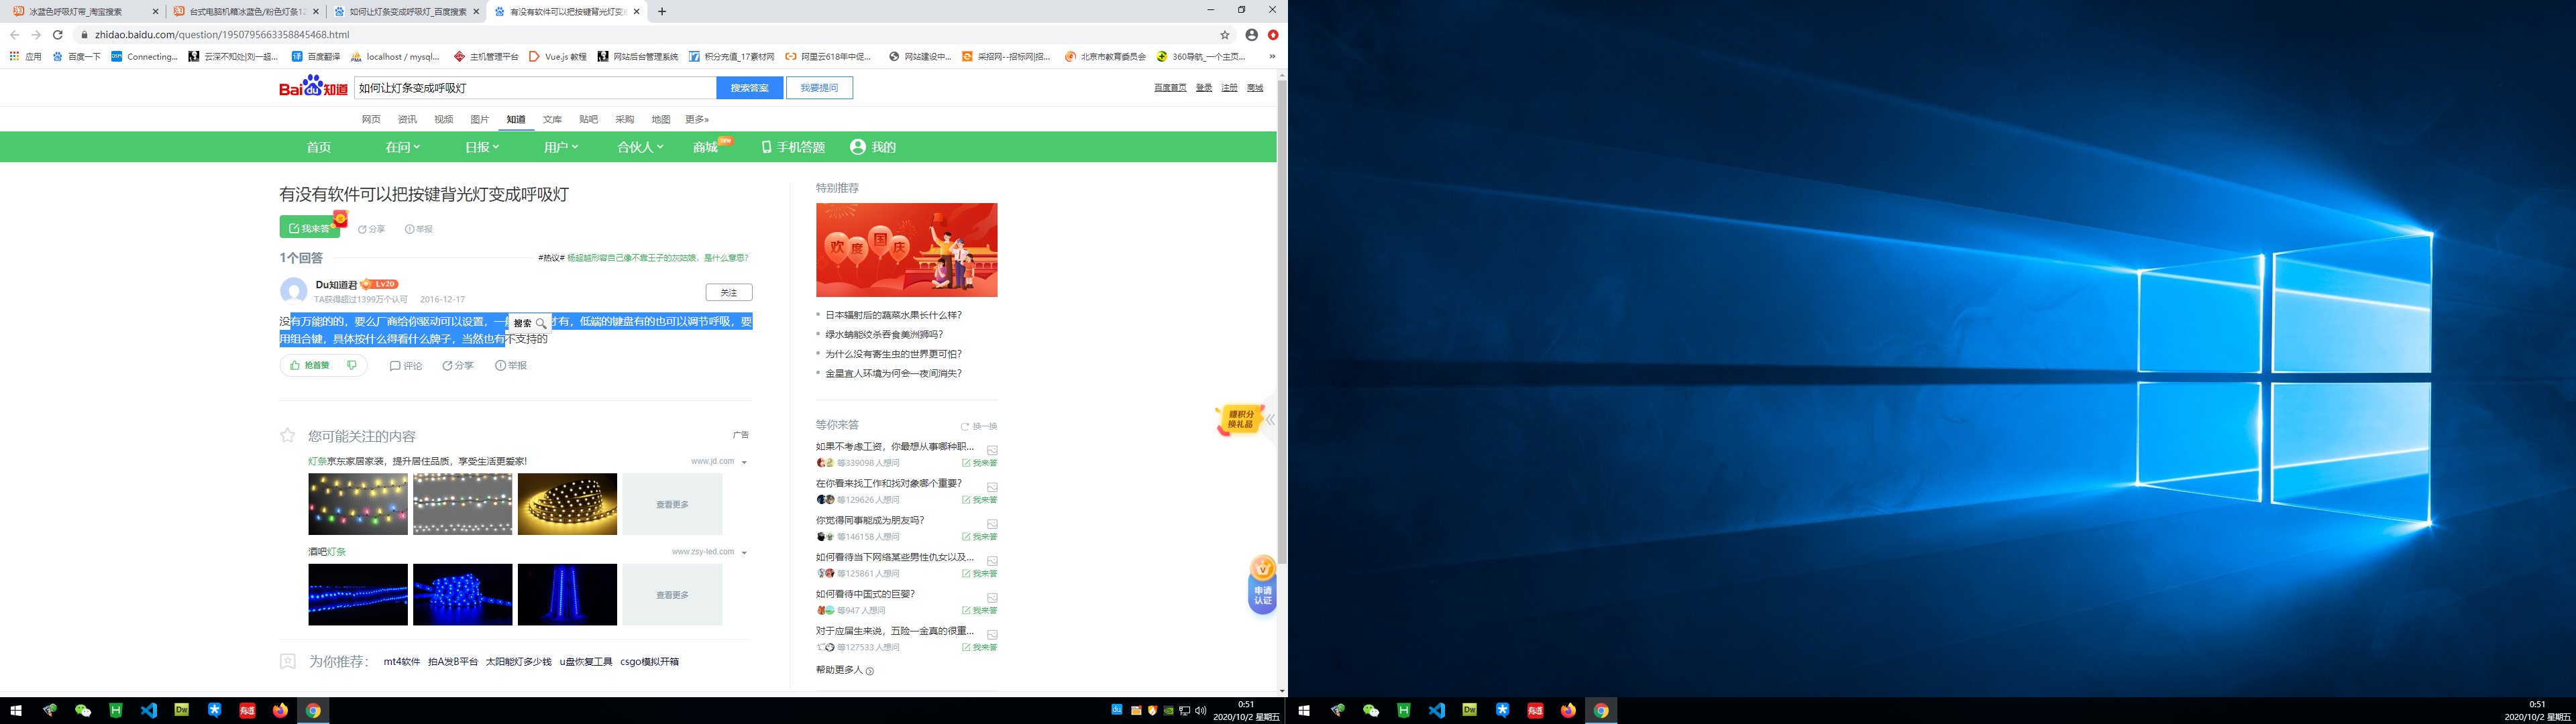Expand the 在问 dropdown in the green navbar
The width and height of the screenshot is (2576, 724).
pos(402,147)
